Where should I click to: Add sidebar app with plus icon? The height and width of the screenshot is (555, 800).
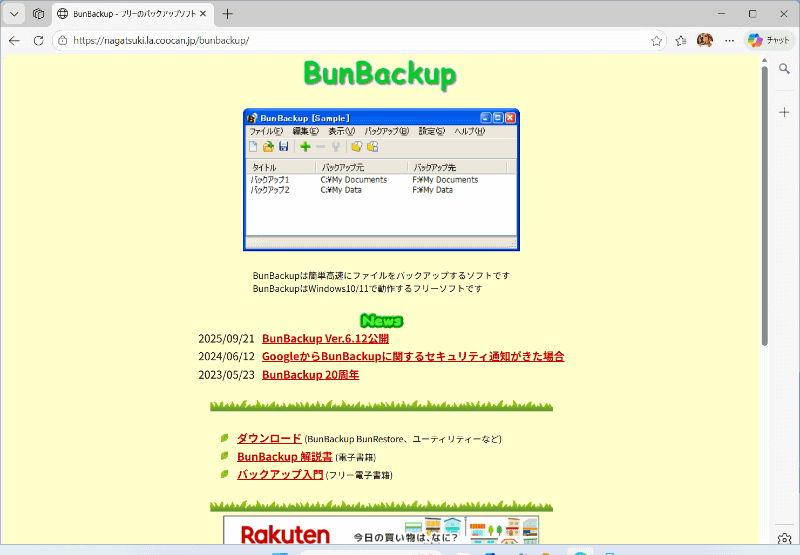[x=785, y=112]
